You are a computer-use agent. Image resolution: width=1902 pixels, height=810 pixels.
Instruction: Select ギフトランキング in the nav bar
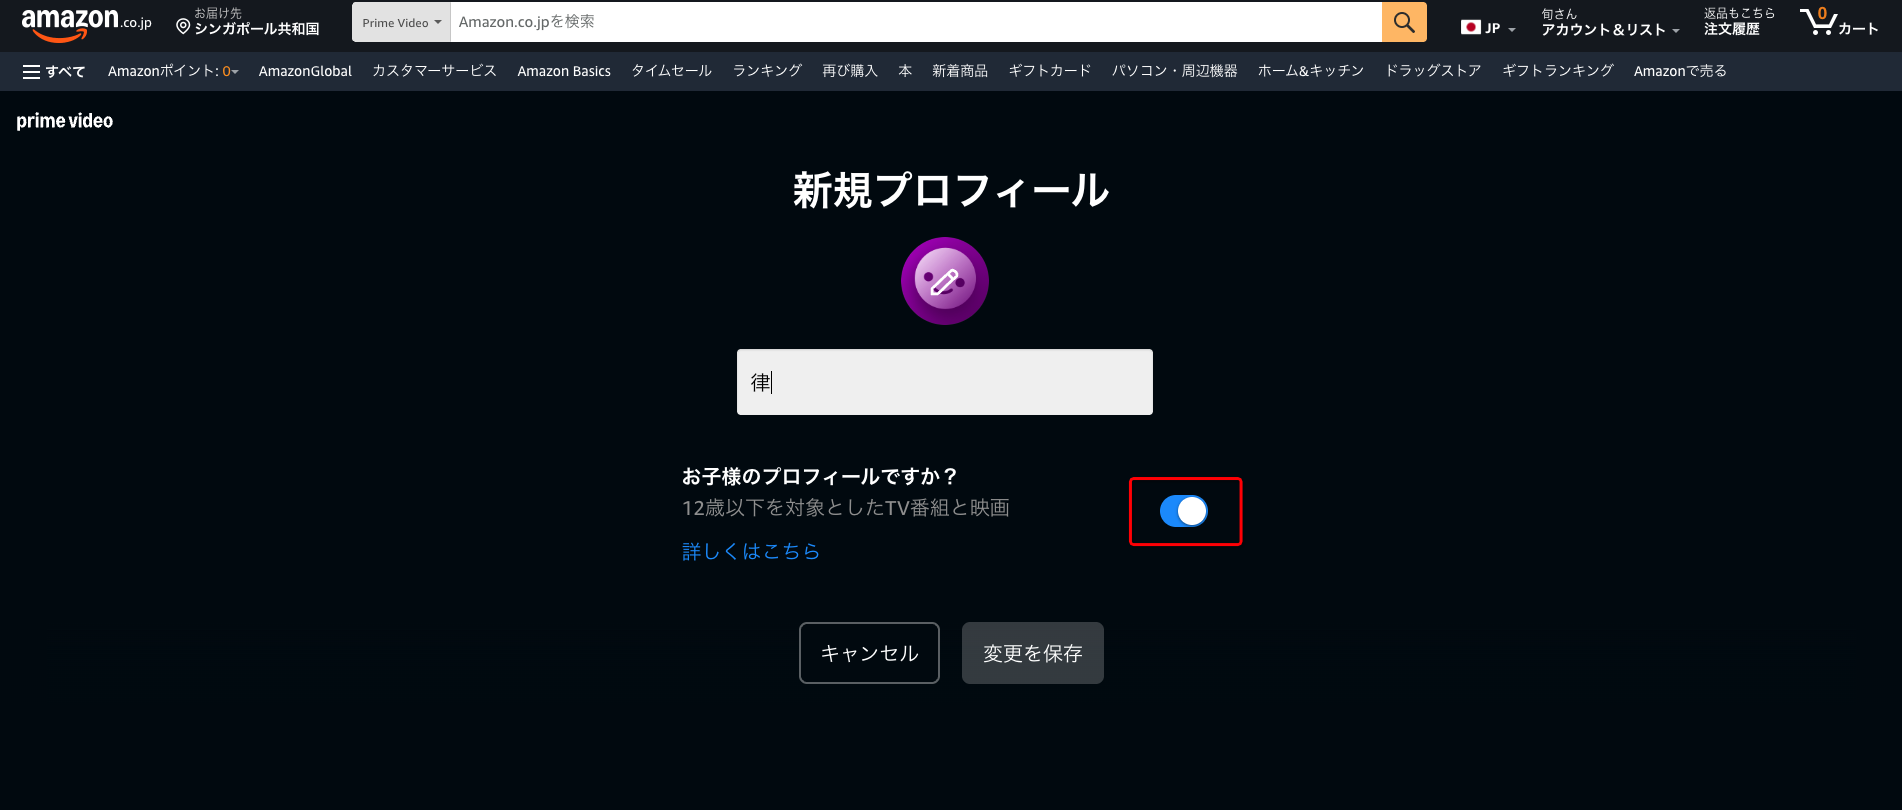[1558, 71]
